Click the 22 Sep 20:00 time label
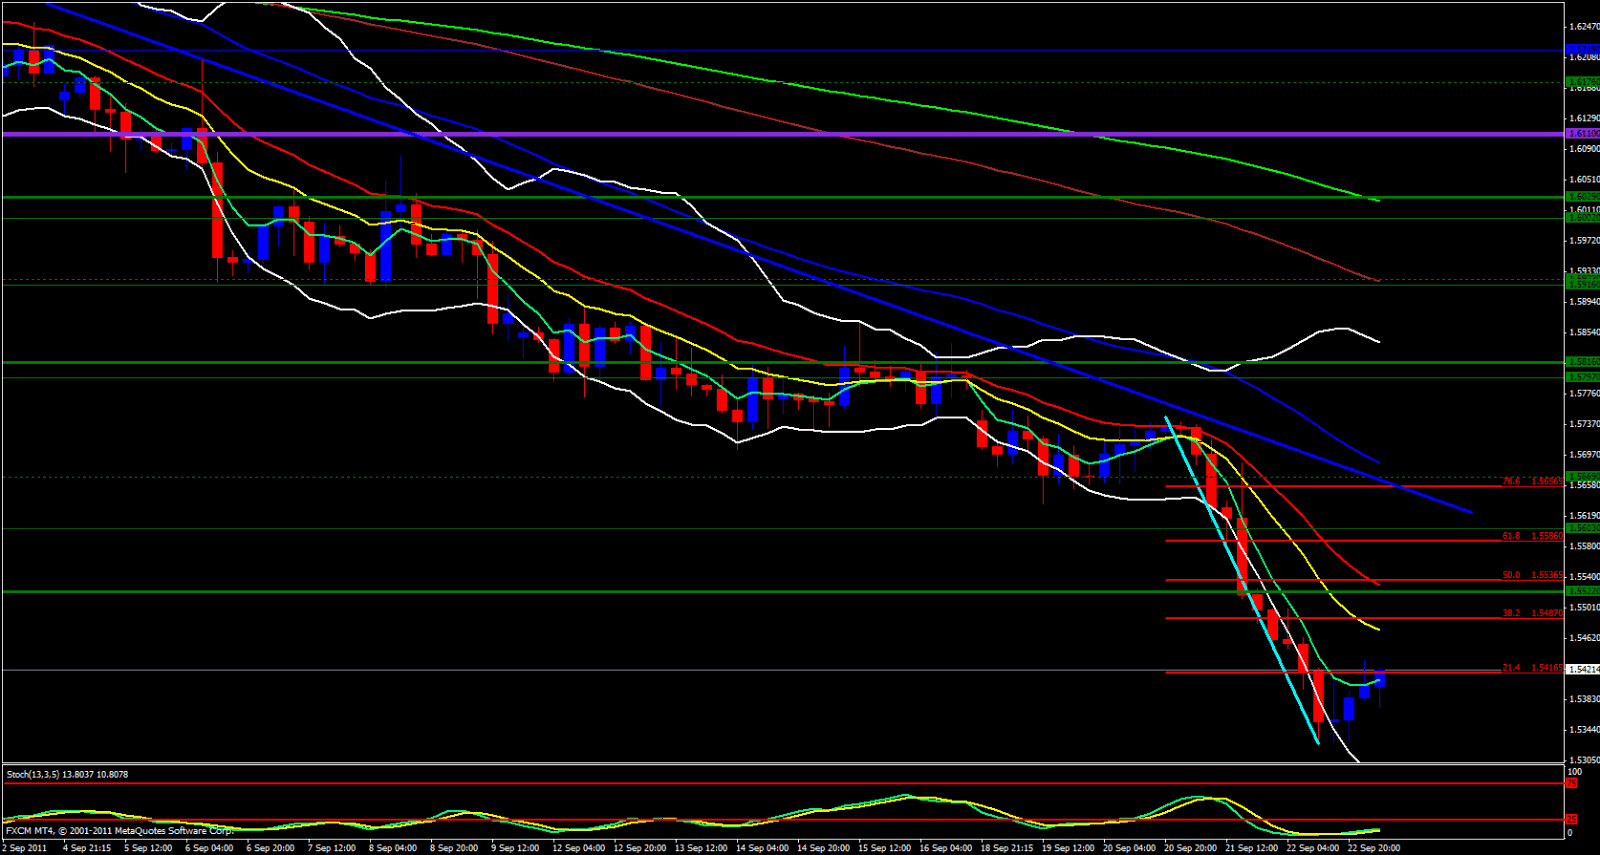 (1373, 848)
